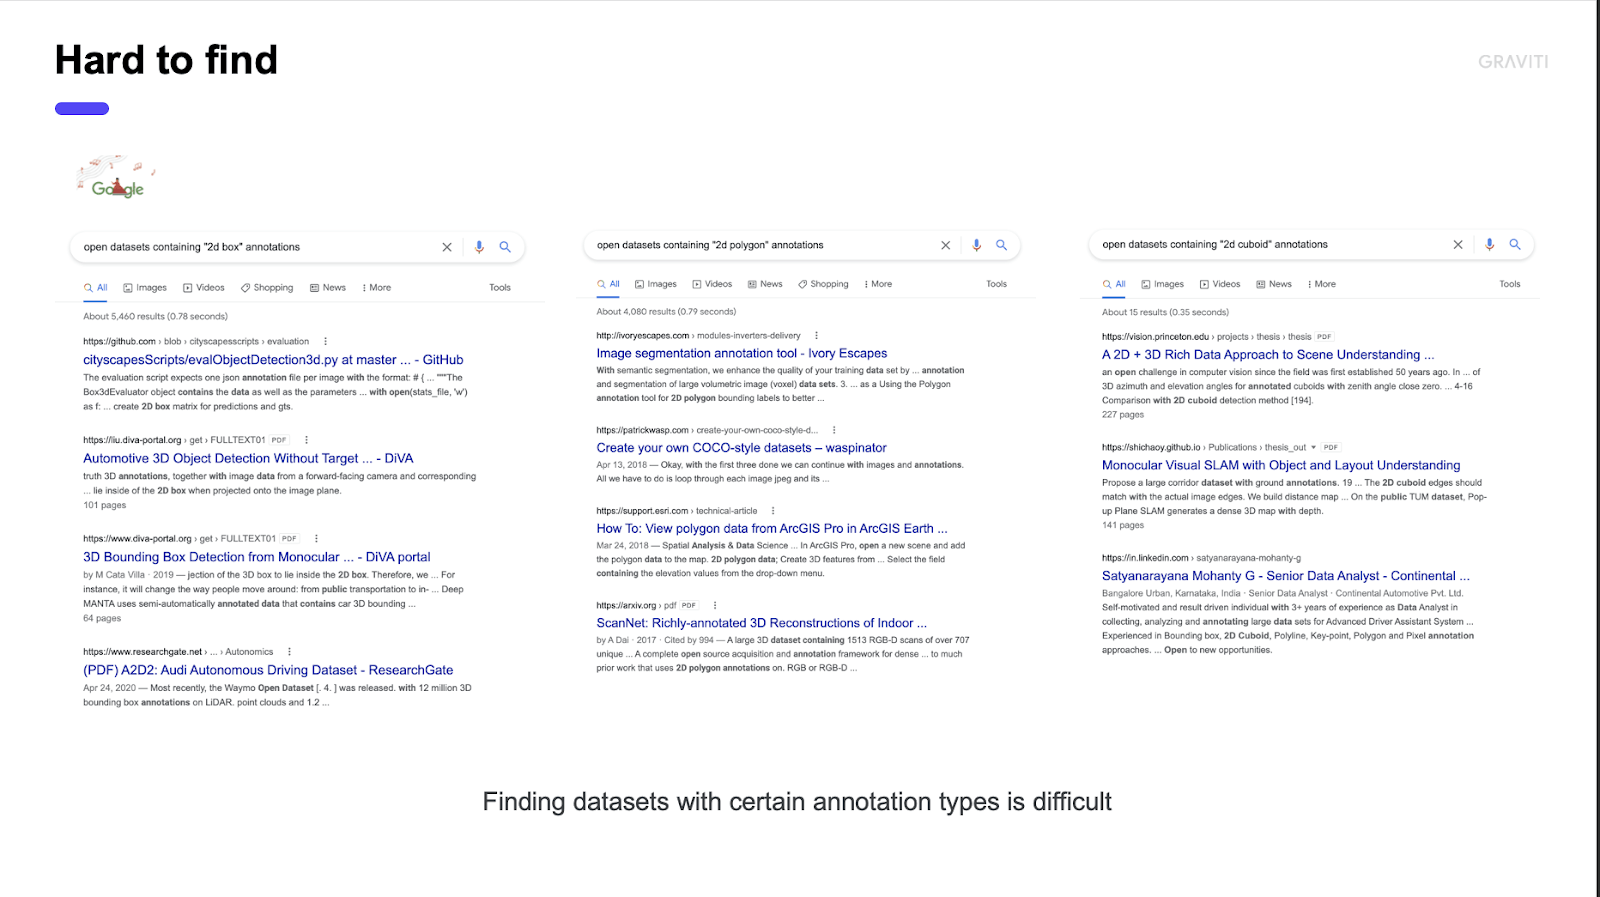
Task: Clear the "2d cuboid" search text
Action: click(x=1458, y=244)
